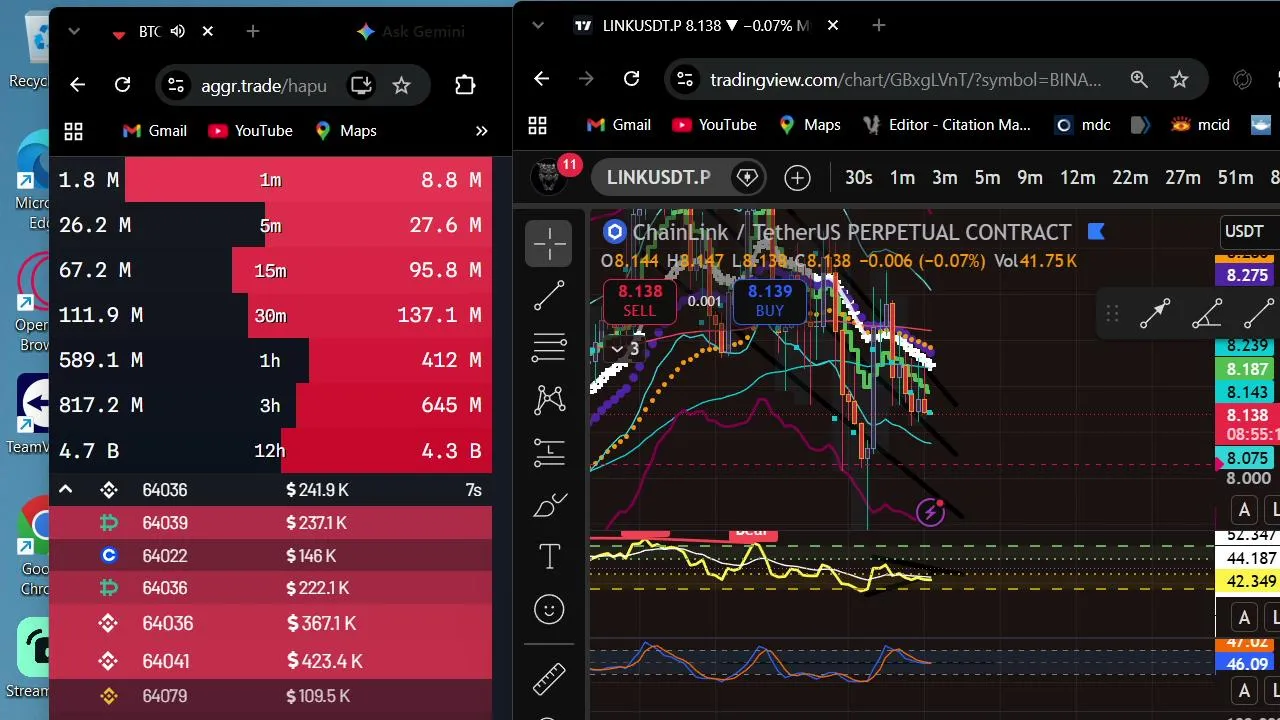Click the 1h volume bar row
1280x720 pixels.
pos(270,360)
